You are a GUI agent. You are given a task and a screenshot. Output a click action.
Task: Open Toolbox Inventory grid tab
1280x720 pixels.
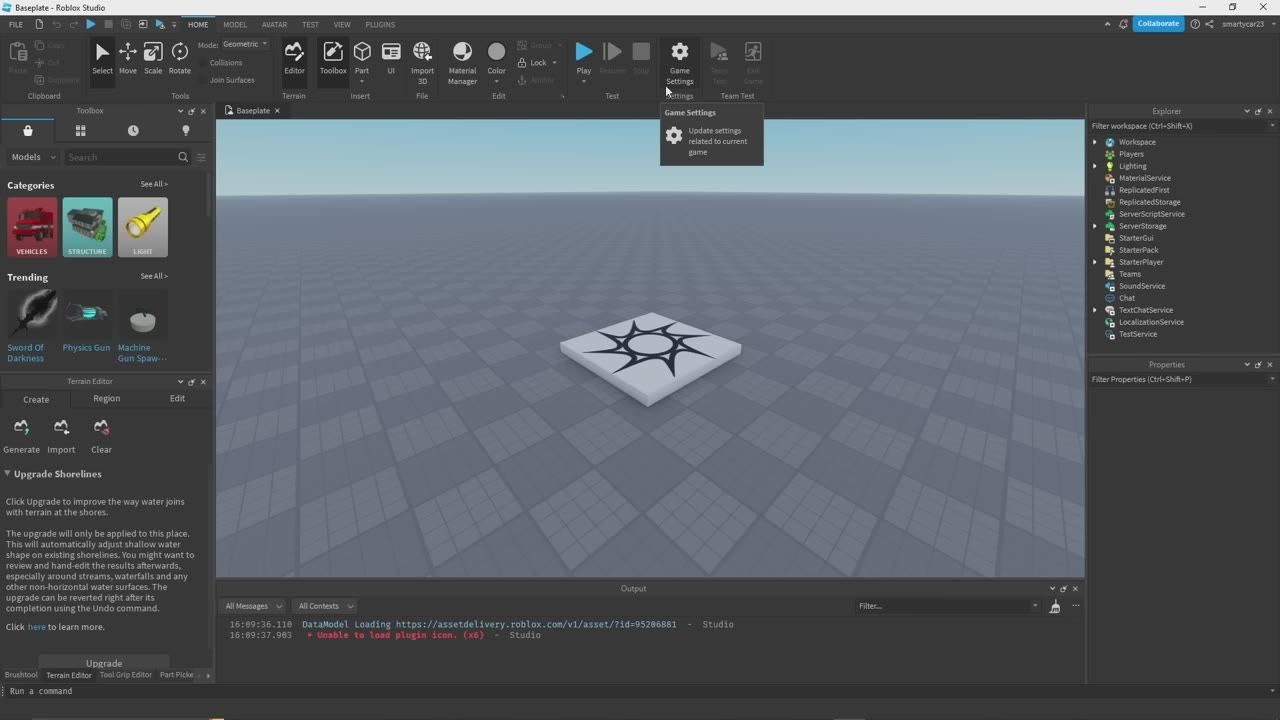tap(80, 131)
